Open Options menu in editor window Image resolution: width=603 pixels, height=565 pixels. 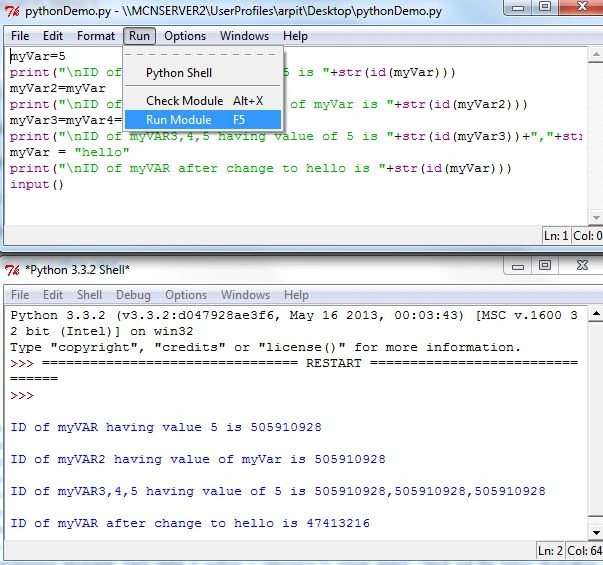(x=185, y=36)
